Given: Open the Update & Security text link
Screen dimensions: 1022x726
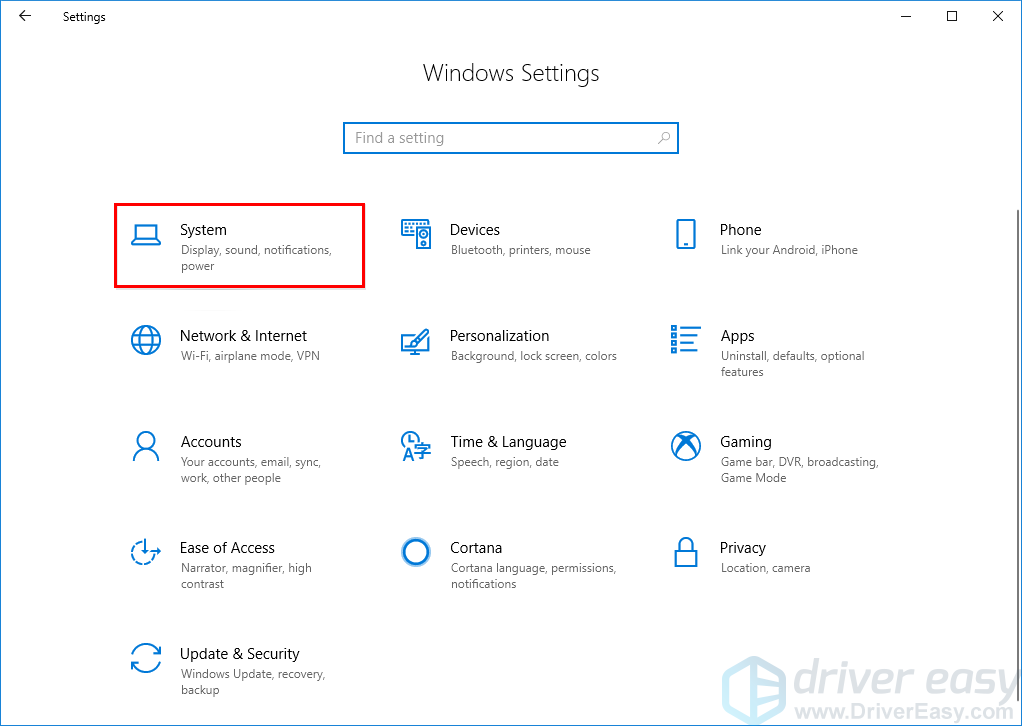Looking at the screenshot, I should coord(239,654).
